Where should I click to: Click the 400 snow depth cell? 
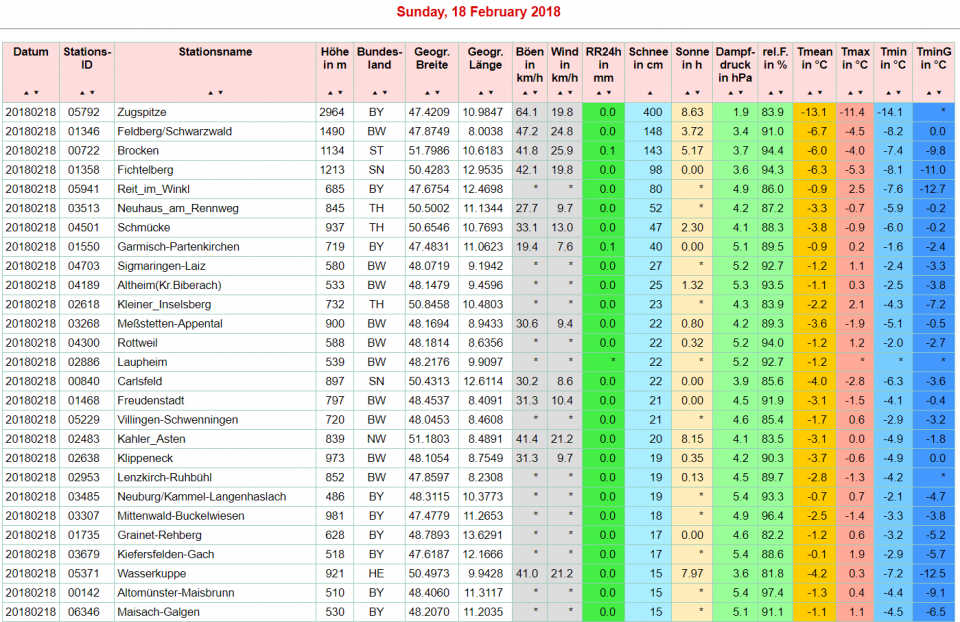[652, 112]
